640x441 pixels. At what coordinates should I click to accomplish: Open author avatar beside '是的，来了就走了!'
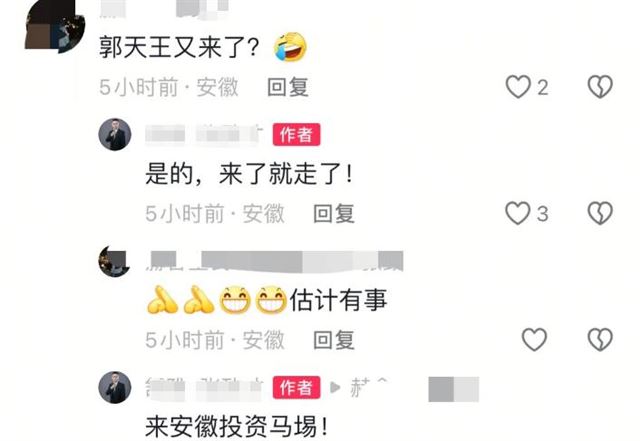(115, 134)
